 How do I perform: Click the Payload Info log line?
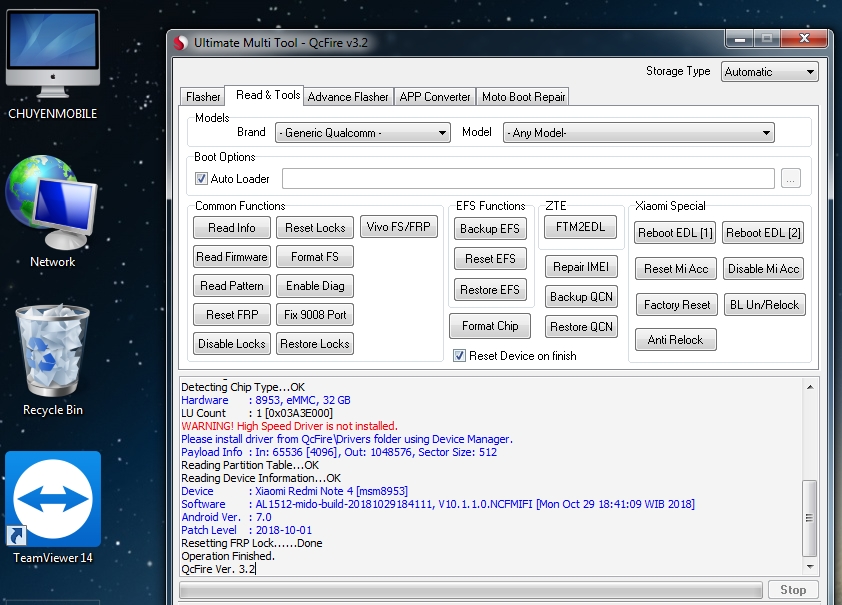339,452
